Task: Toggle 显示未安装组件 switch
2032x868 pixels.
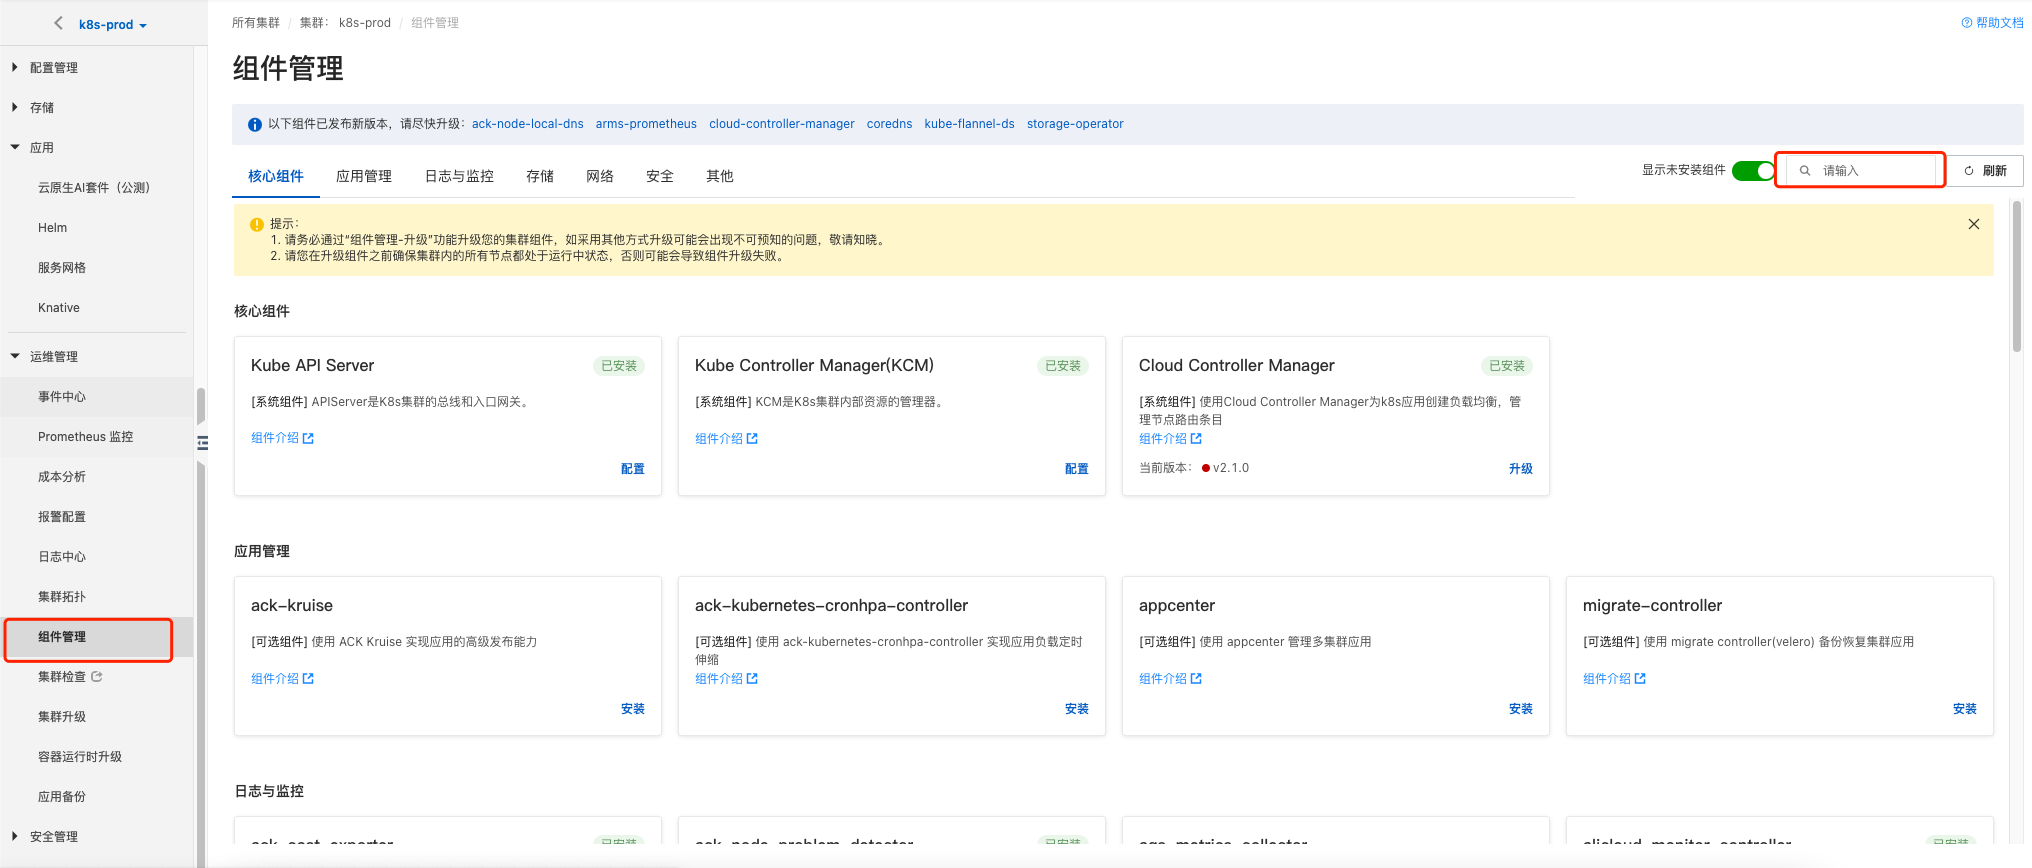Action: coord(1753,171)
